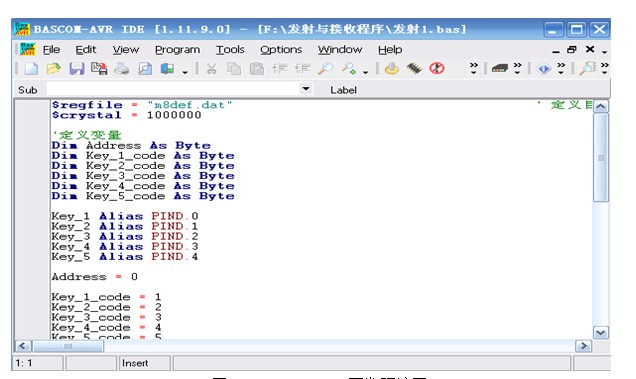The image size is (636, 379).
Task: Save the file using the floppy disk icon
Action: pos(76,68)
